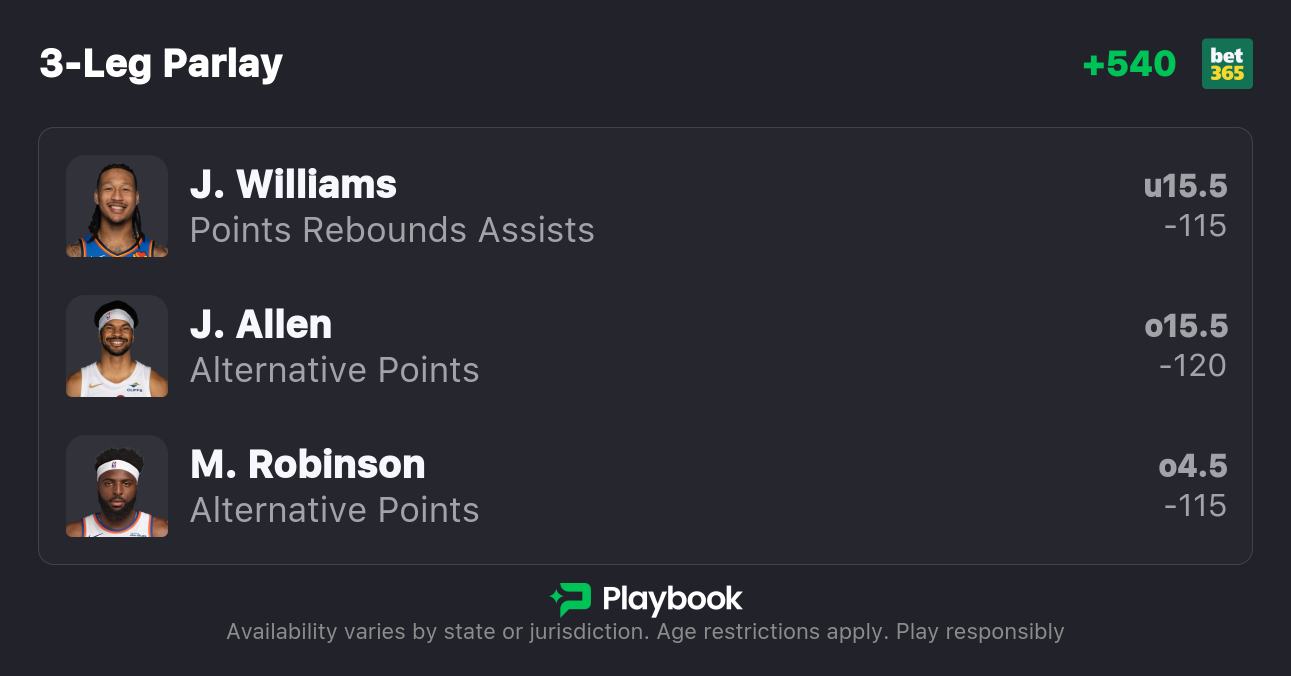Click Alternative Points under J. Allen
This screenshot has width=1291, height=676.
coord(334,370)
